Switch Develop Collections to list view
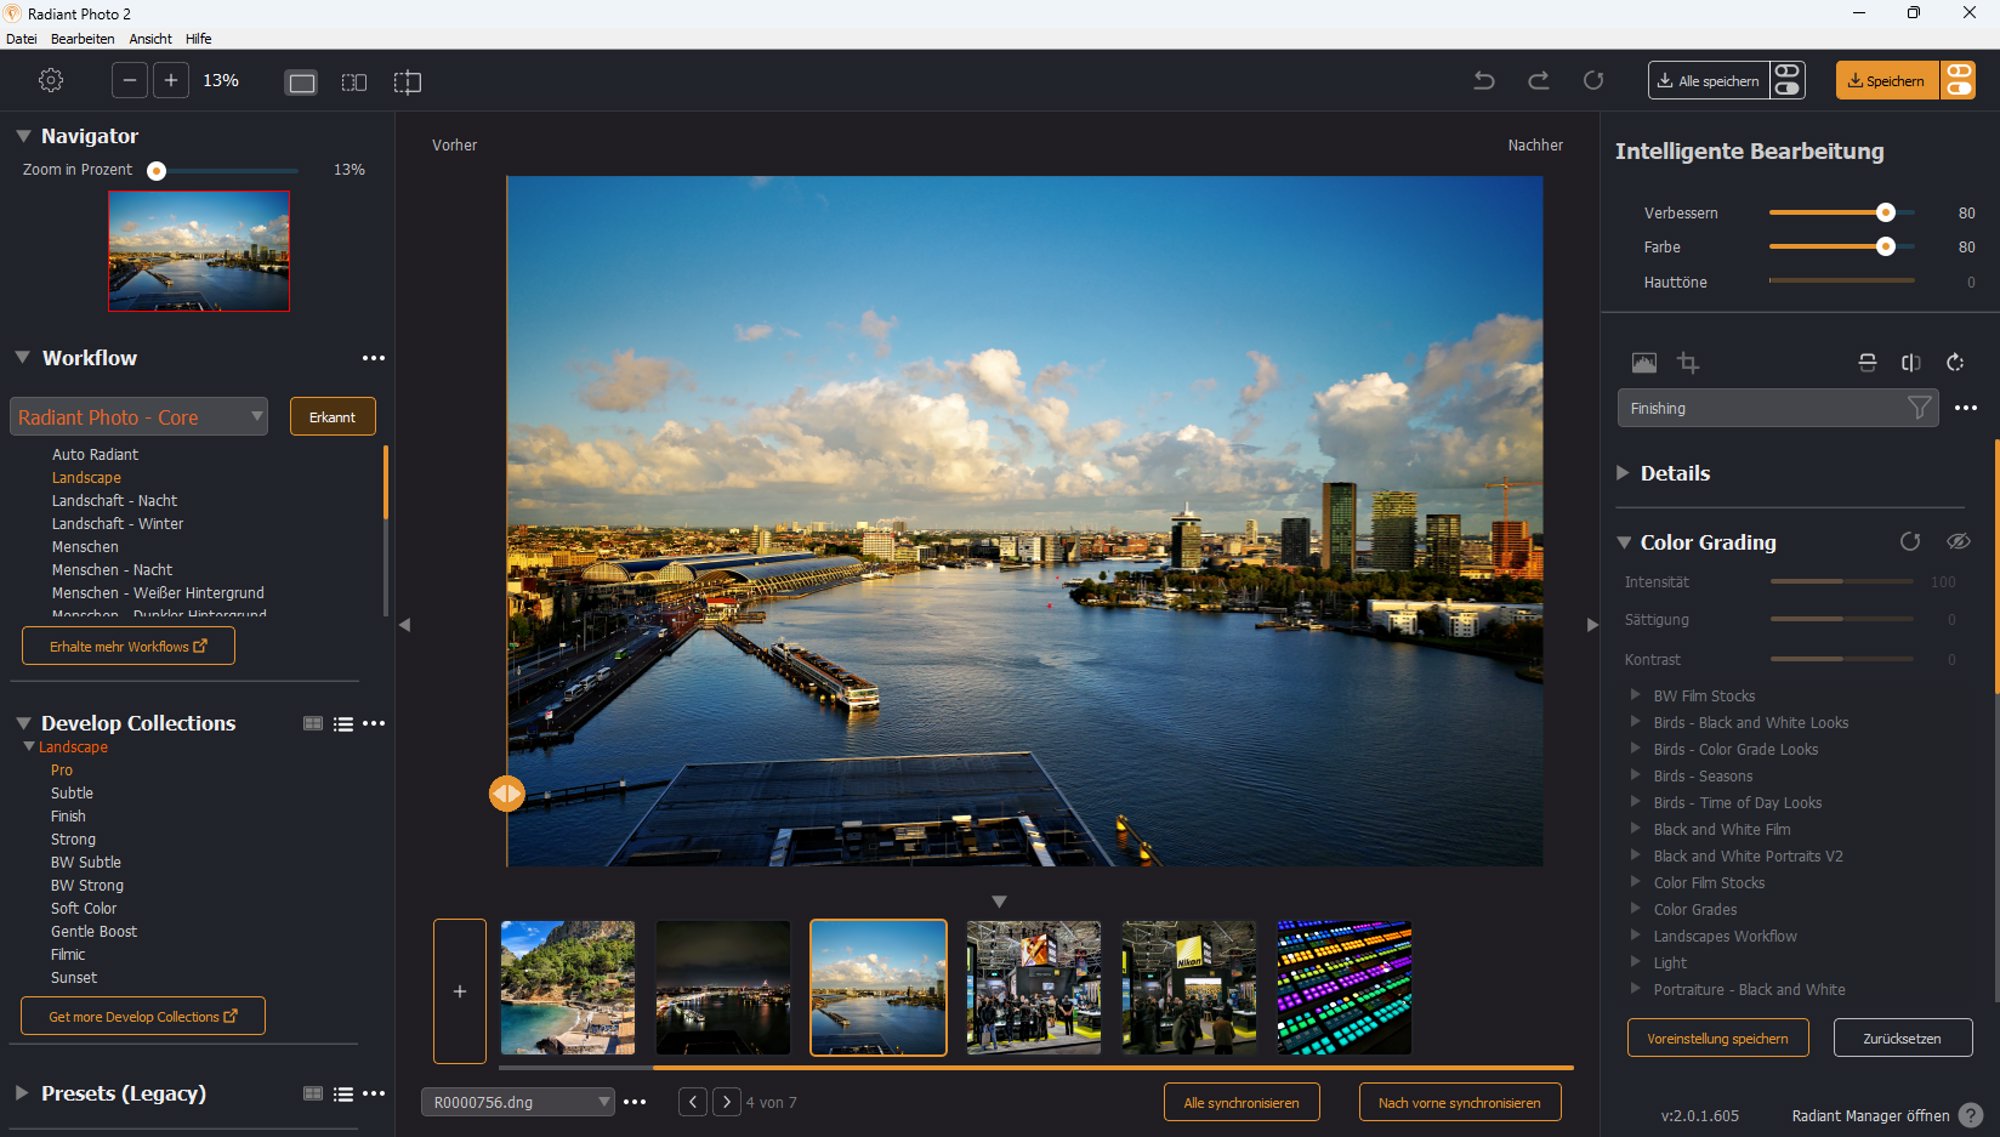The image size is (2000, 1137). (x=343, y=724)
